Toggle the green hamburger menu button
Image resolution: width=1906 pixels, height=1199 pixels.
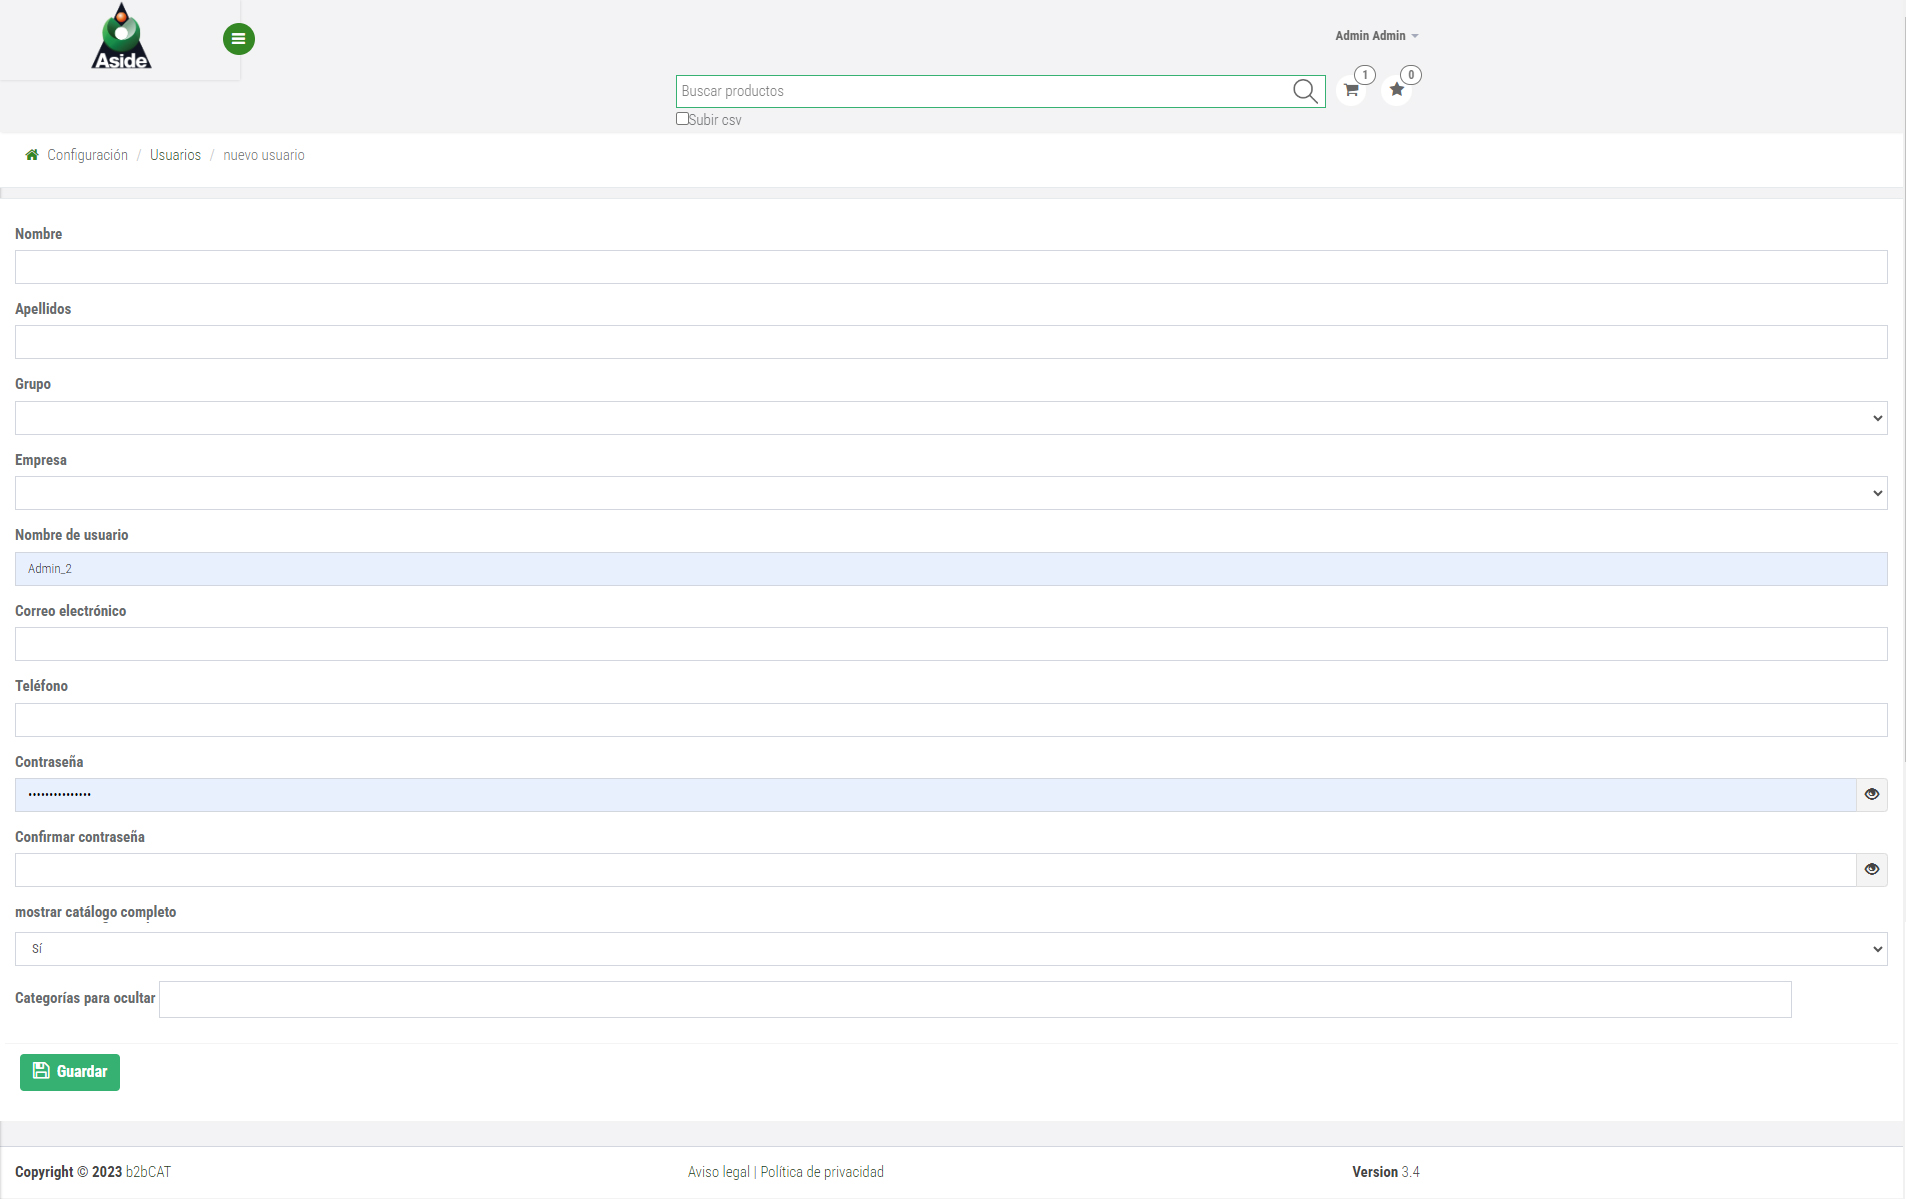tap(238, 39)
